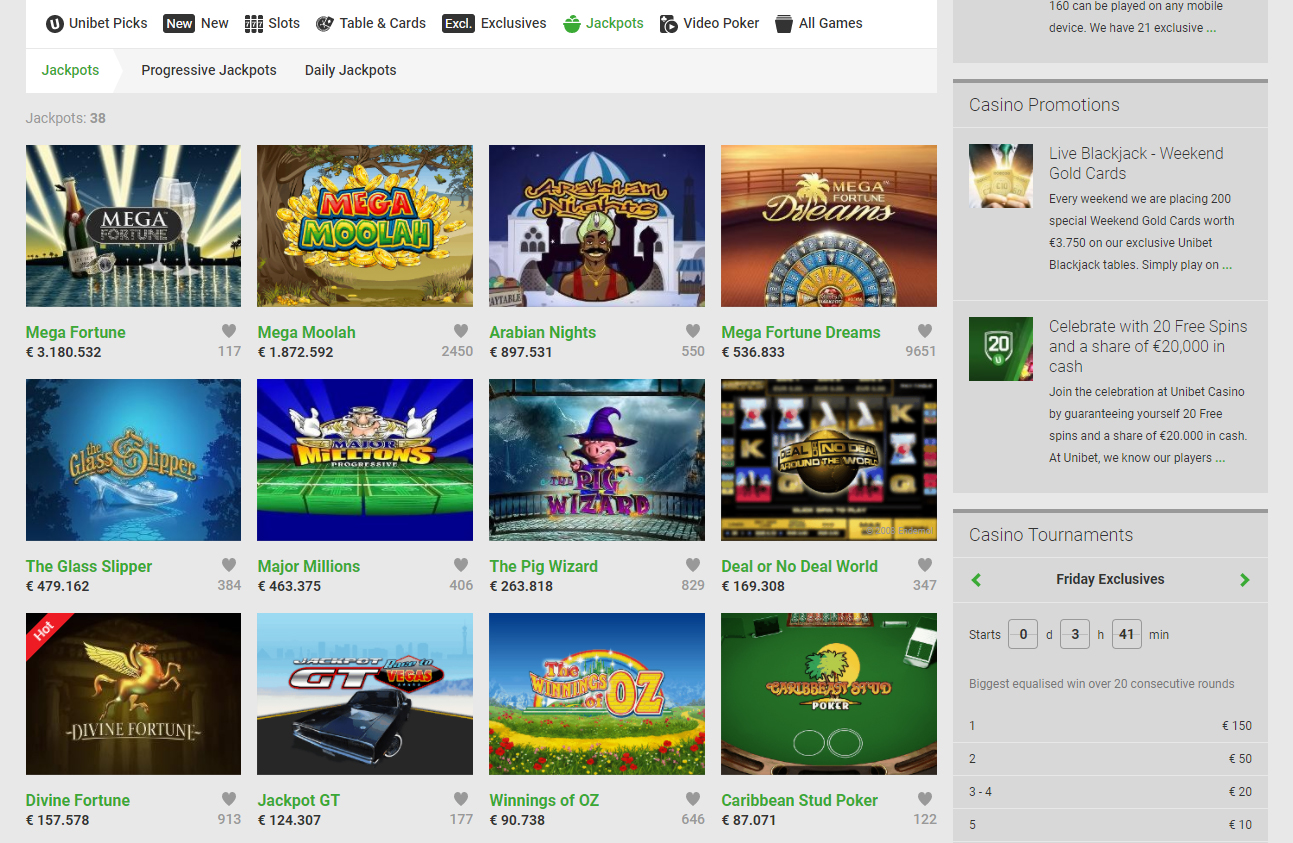Click the All Games bucket icon
Image resolution: width=1293 pixels, height=843 pixels.
point(784,23)
